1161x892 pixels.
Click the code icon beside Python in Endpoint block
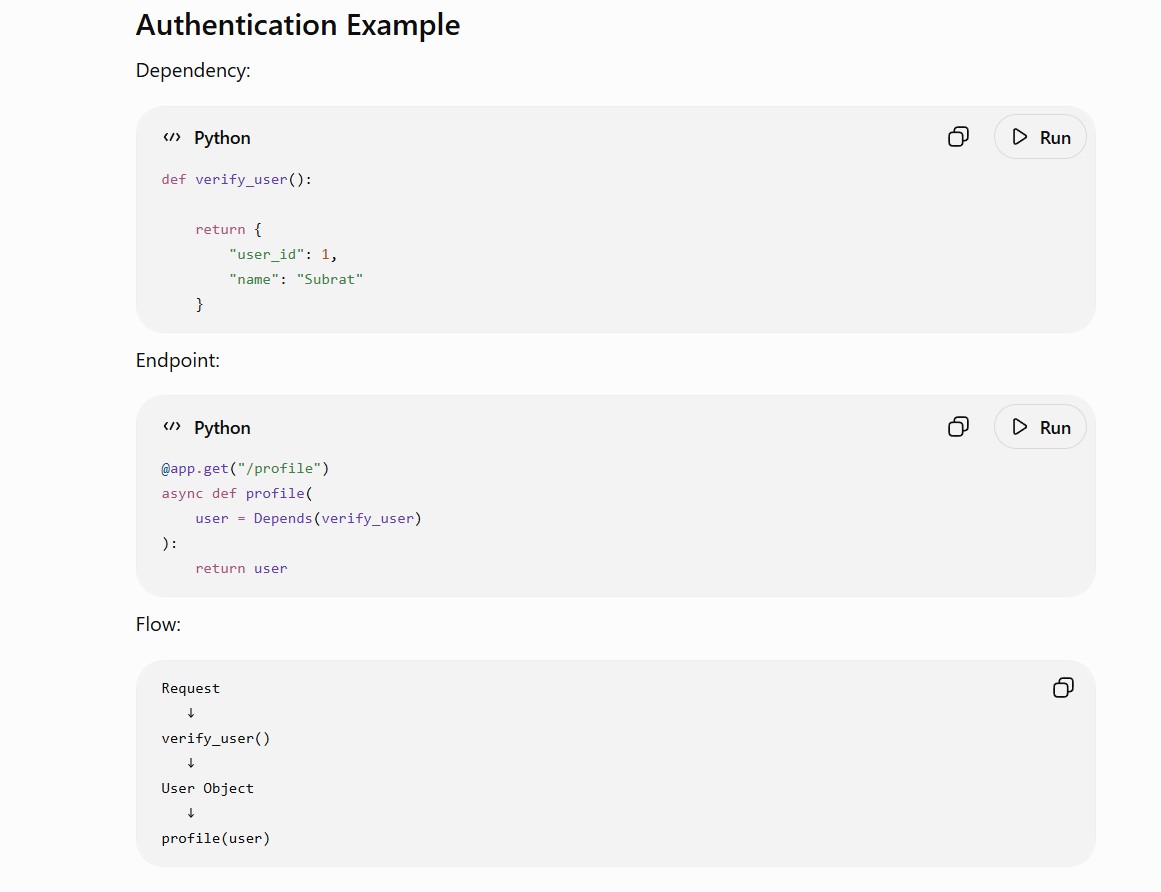click(x=172, y=427)
